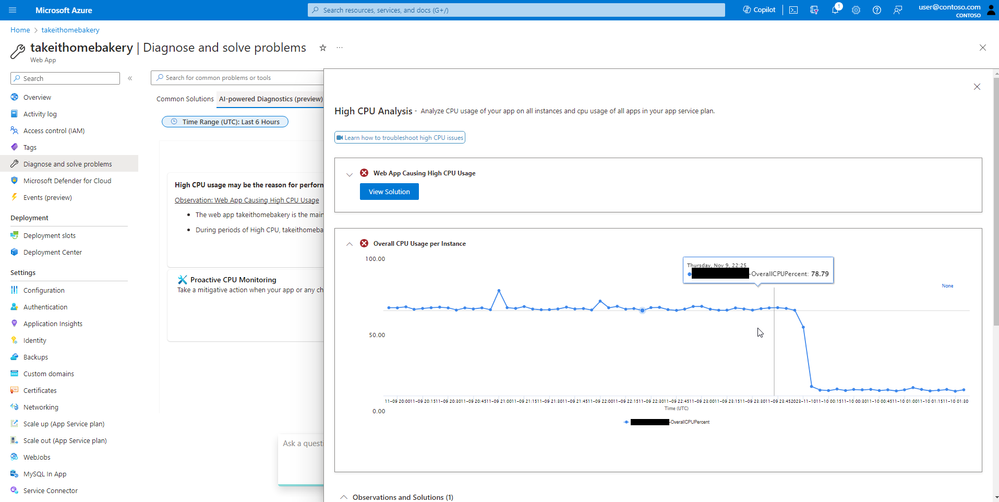Go to Home breadcrumb
The height and width of the screenshot is (502, 999).
(x=20, y=30)
